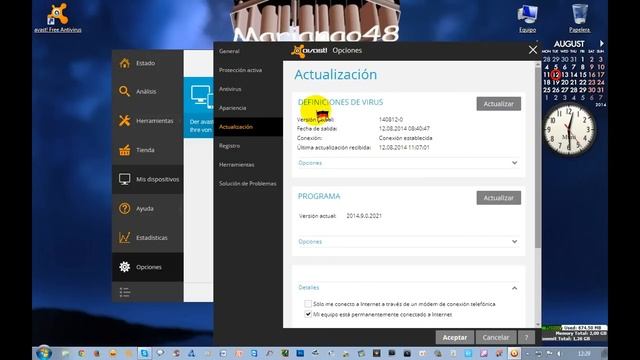
Task: Open the Registro settings tab
Action: tap(229, 146)
